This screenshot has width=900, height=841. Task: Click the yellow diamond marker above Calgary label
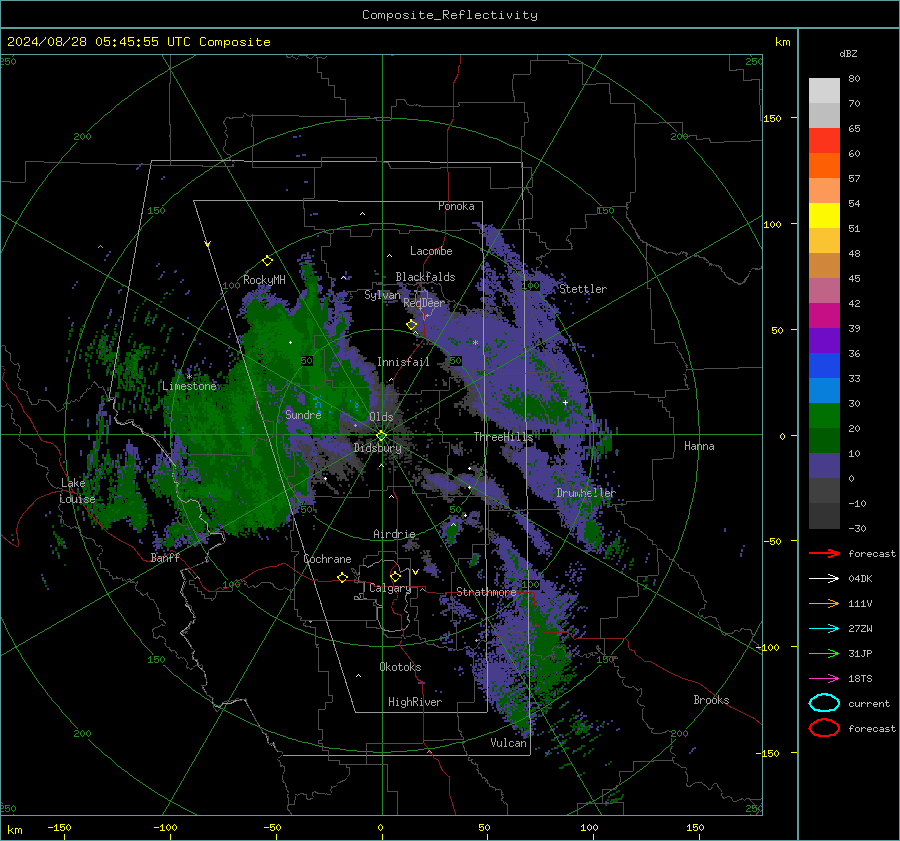(x=395, y=576)
